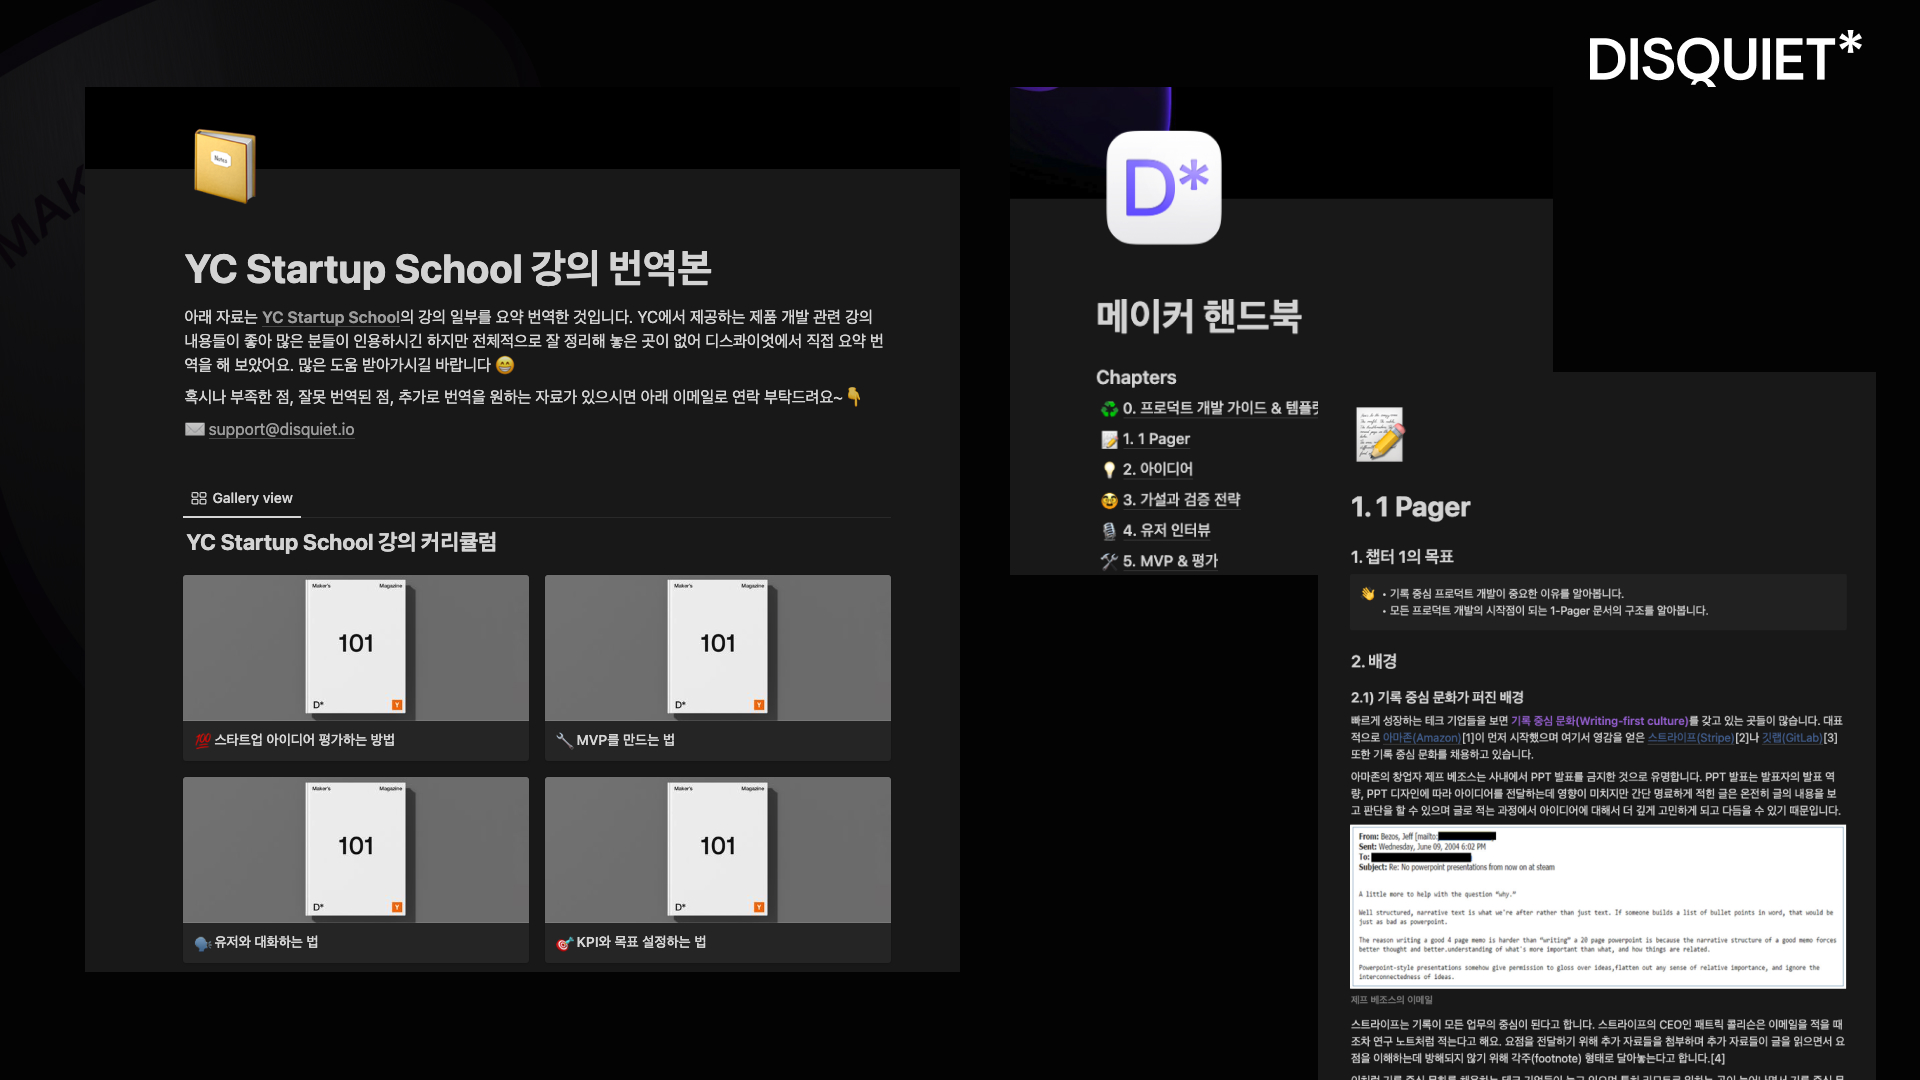The height and width of the screenshot is (1080, 1920).
Task: Select the Gallery view tab
Action: [x=242, y=498]
